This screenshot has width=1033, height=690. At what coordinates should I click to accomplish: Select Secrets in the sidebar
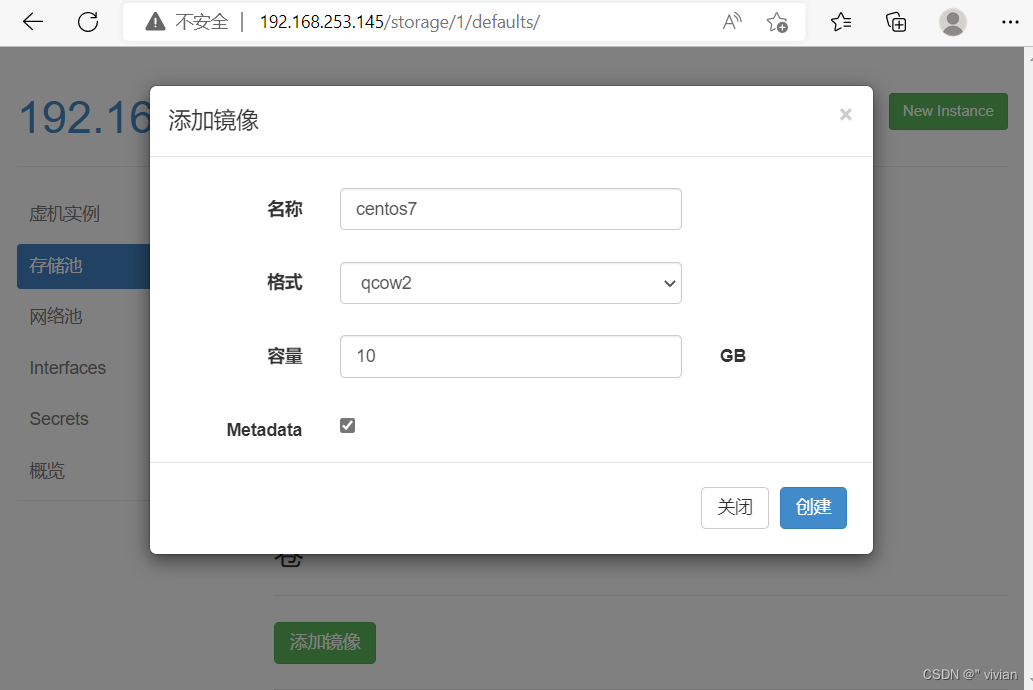tap(58, 419)
